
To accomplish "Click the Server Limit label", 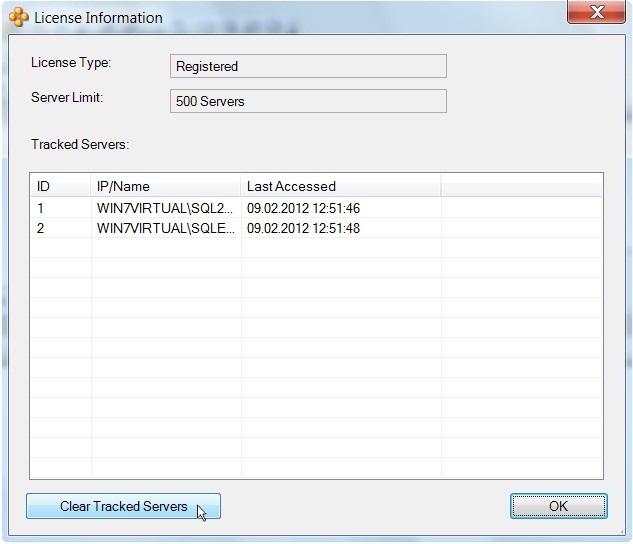I will point(67,97).
